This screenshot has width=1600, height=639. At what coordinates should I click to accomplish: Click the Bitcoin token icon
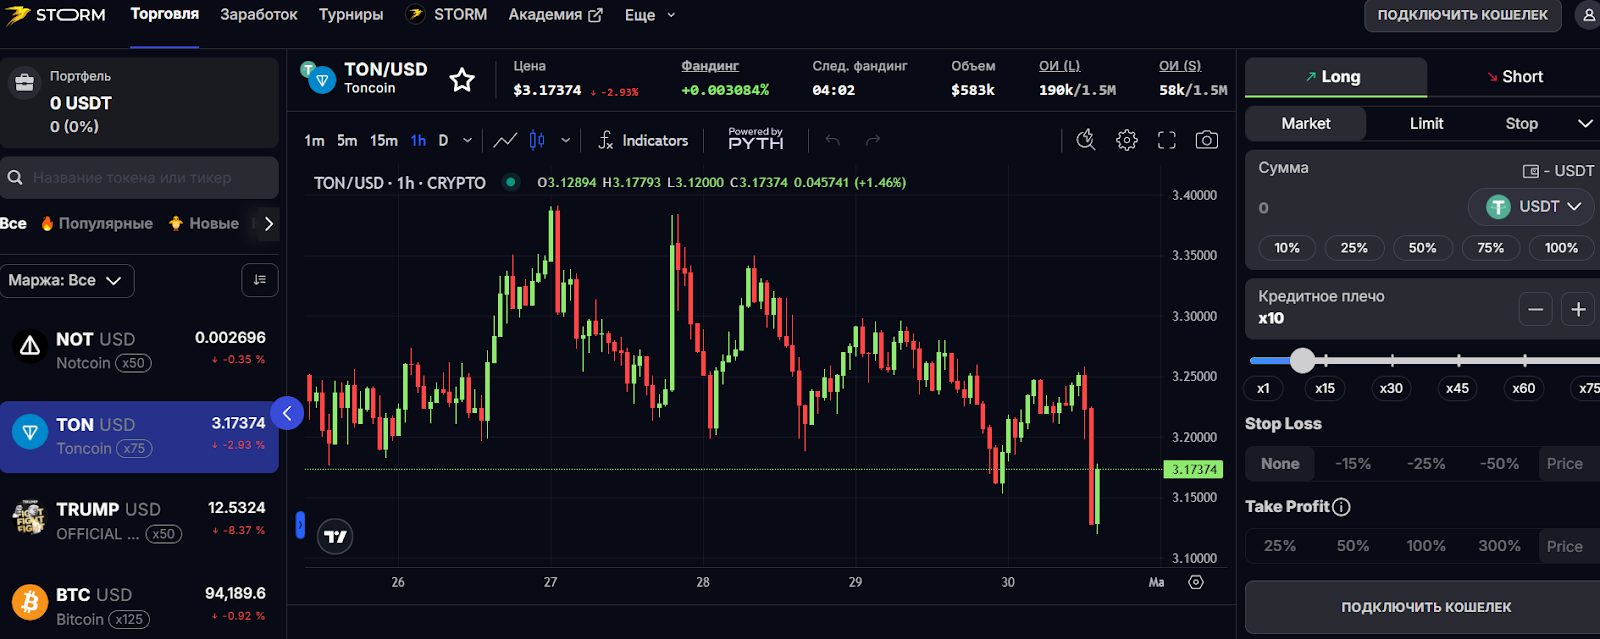tap(30, 603)
